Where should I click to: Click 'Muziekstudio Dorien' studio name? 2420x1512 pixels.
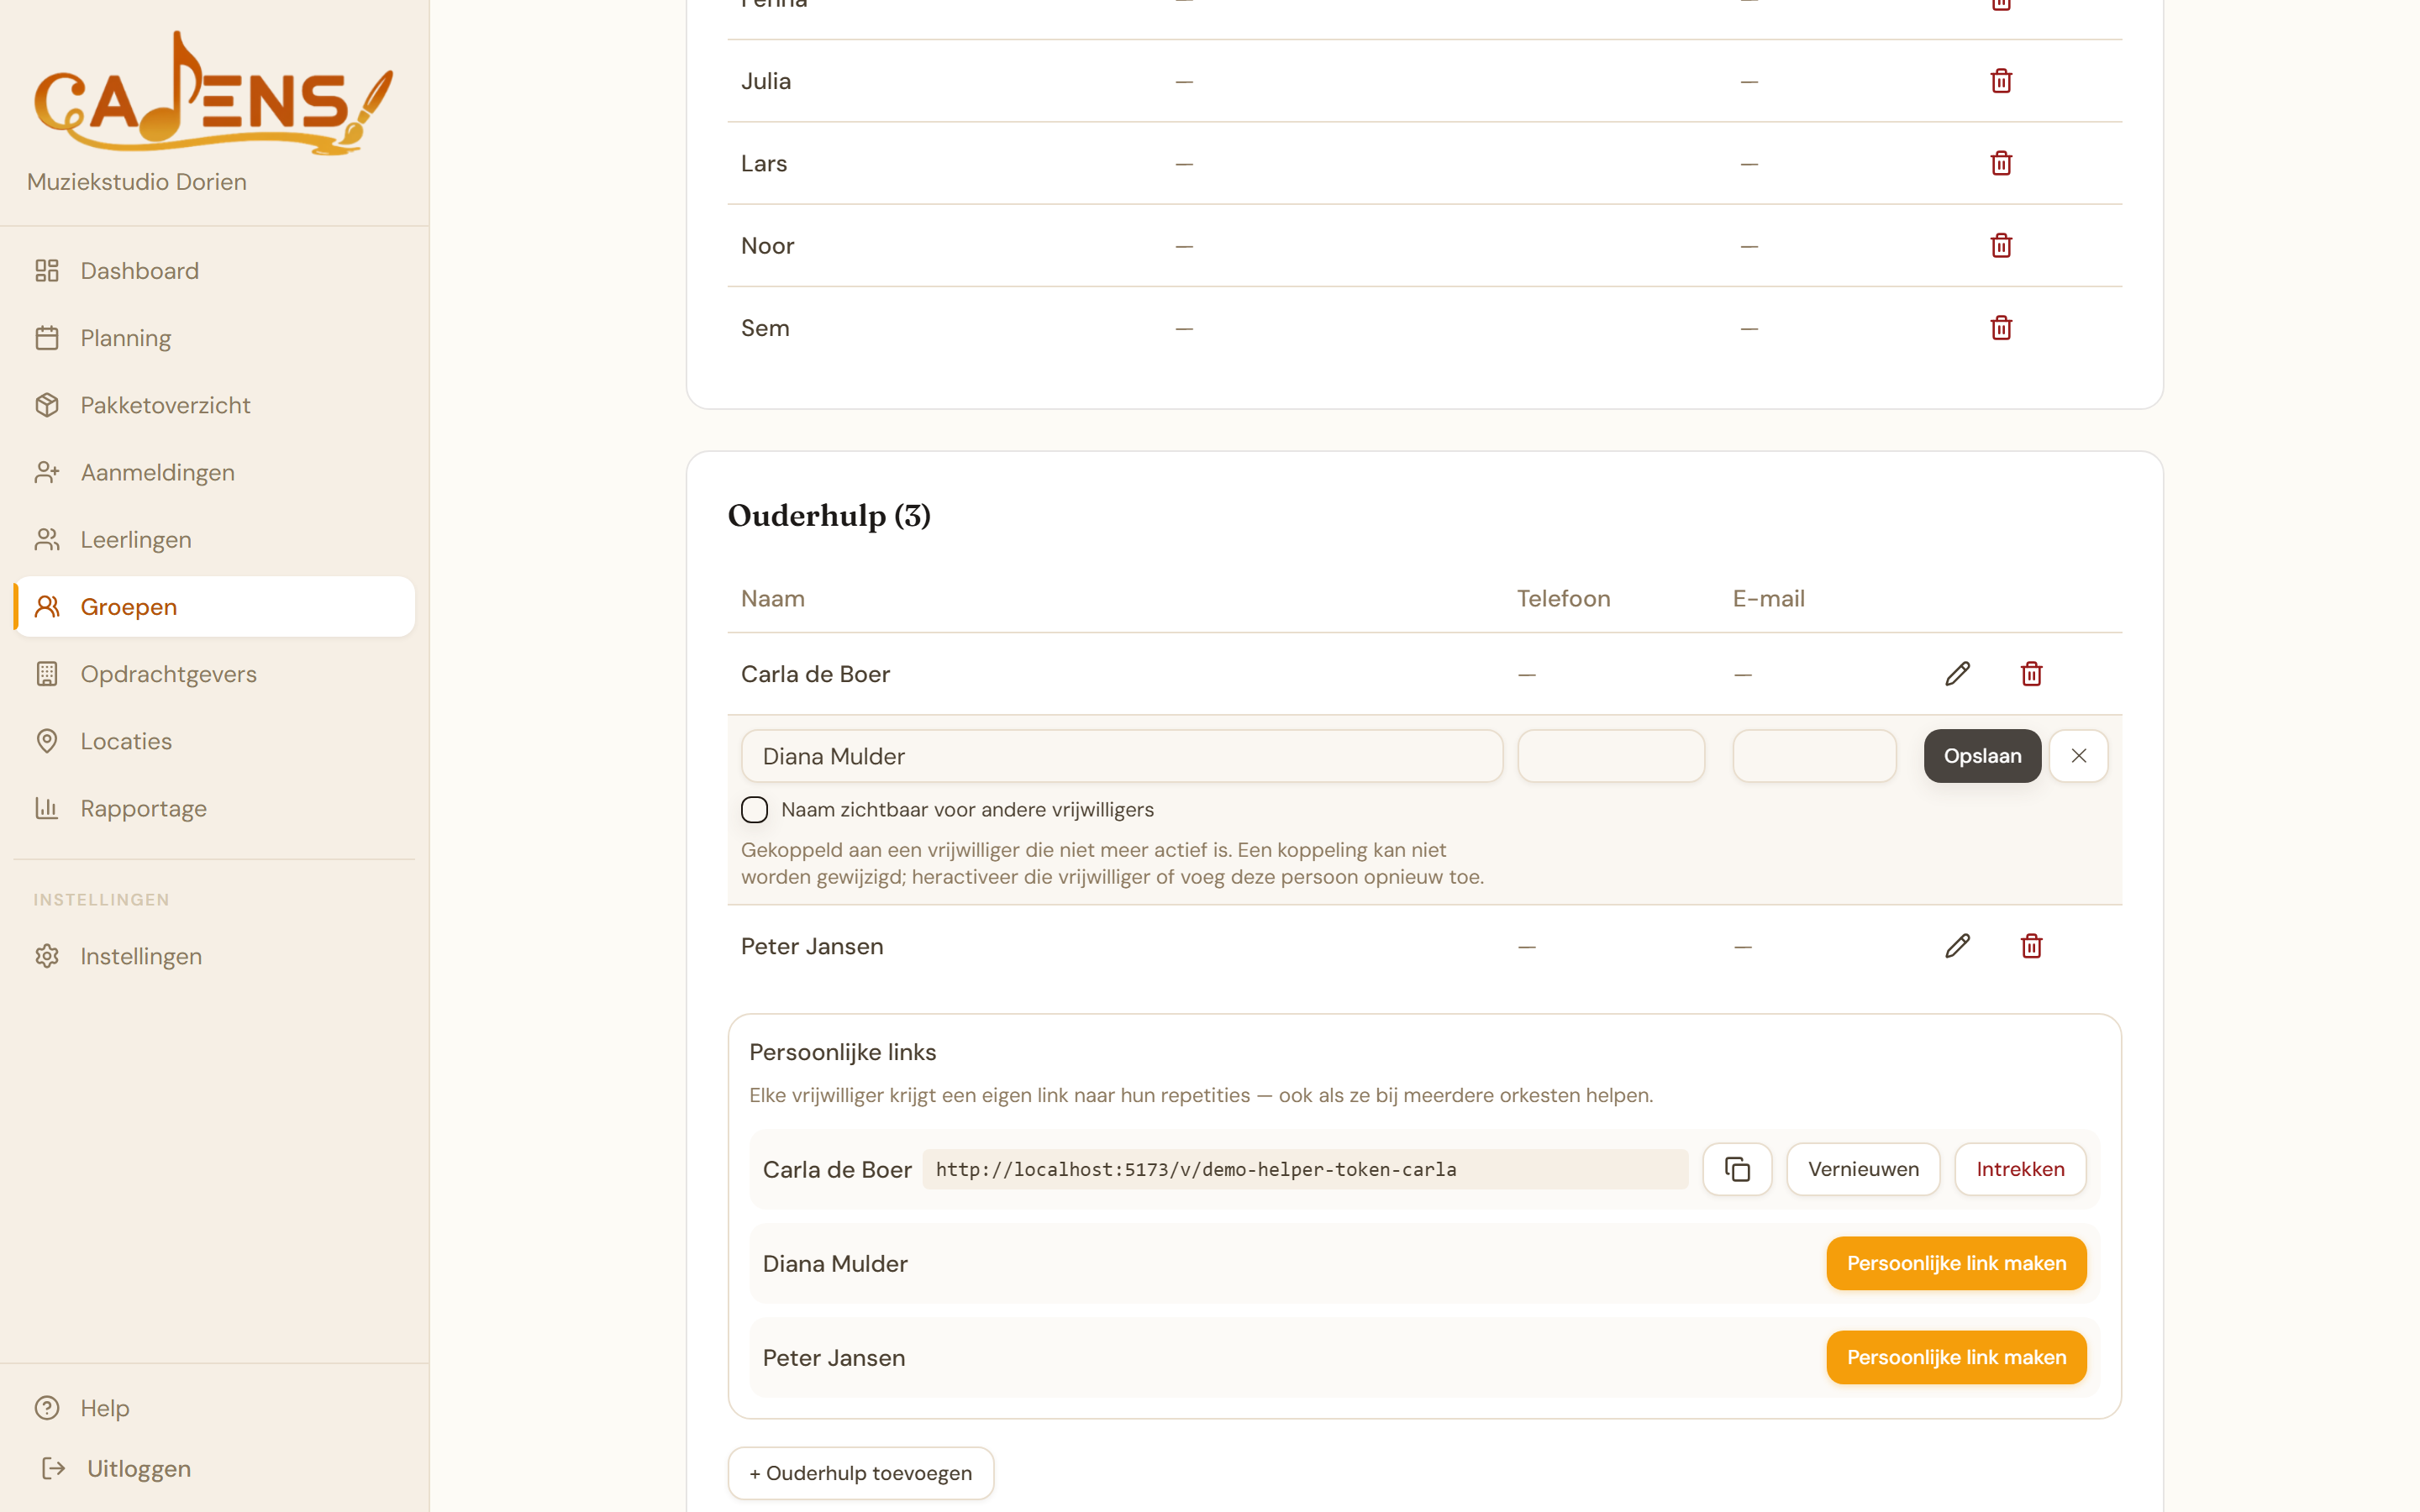click(x=137, y=182)
